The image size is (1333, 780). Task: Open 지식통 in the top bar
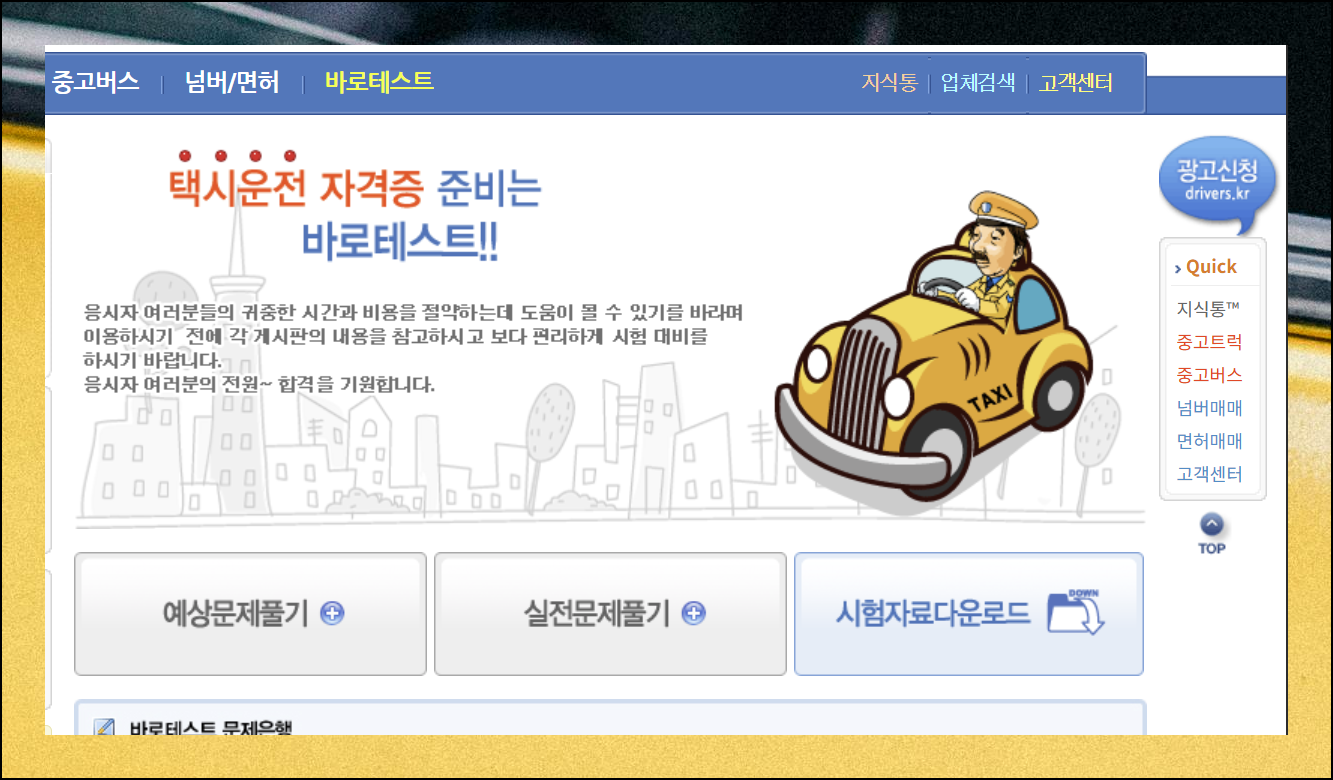[889, 83]
